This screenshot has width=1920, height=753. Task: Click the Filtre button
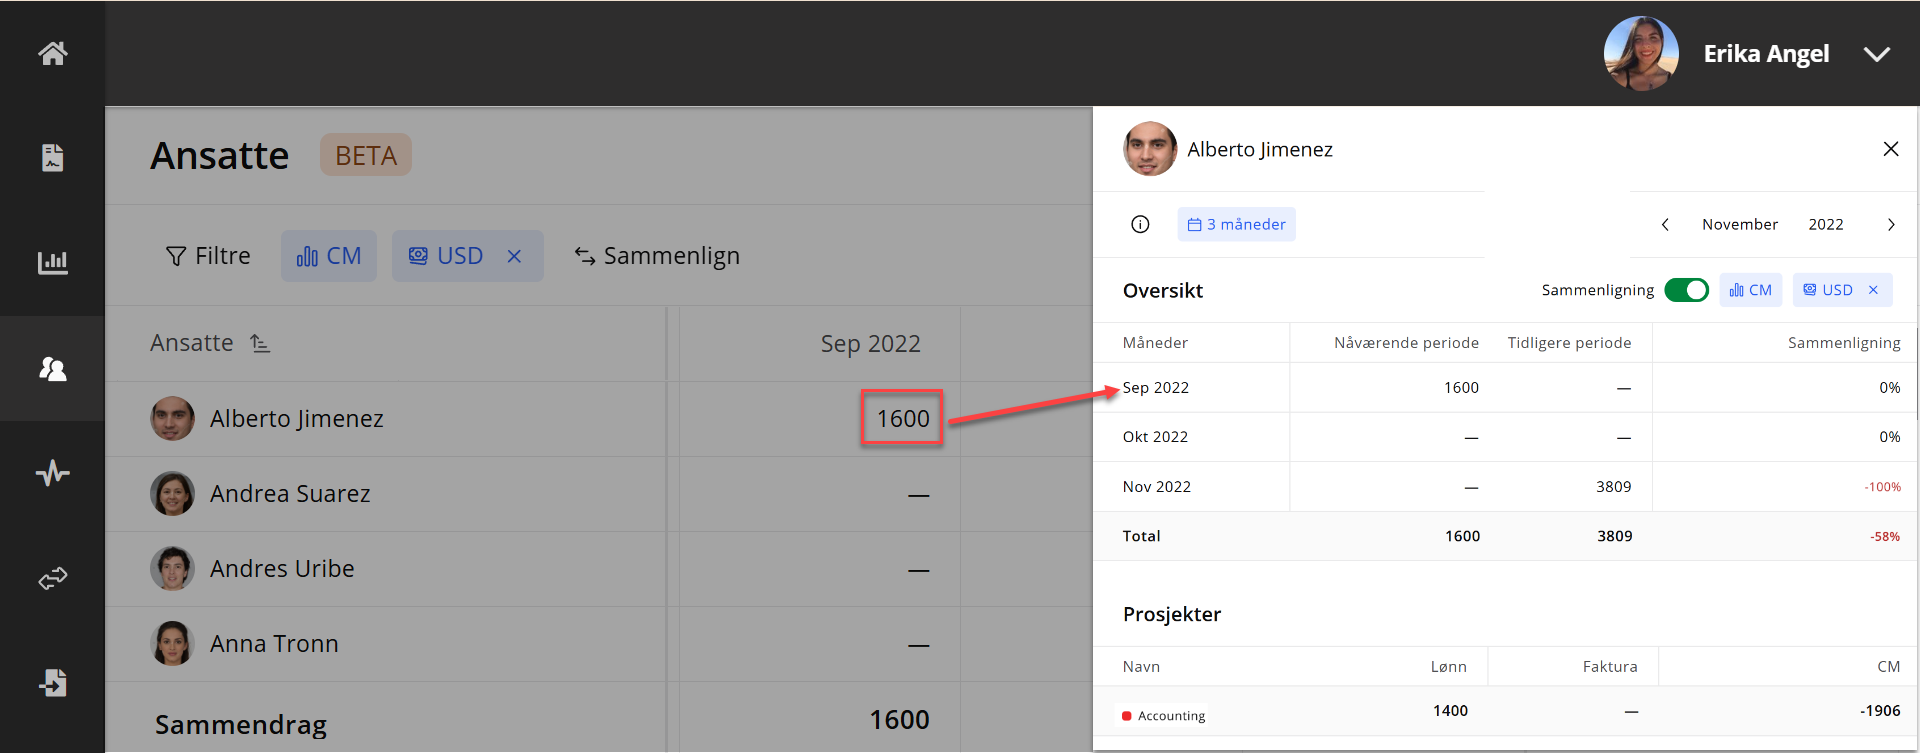(x=208, y=256)
